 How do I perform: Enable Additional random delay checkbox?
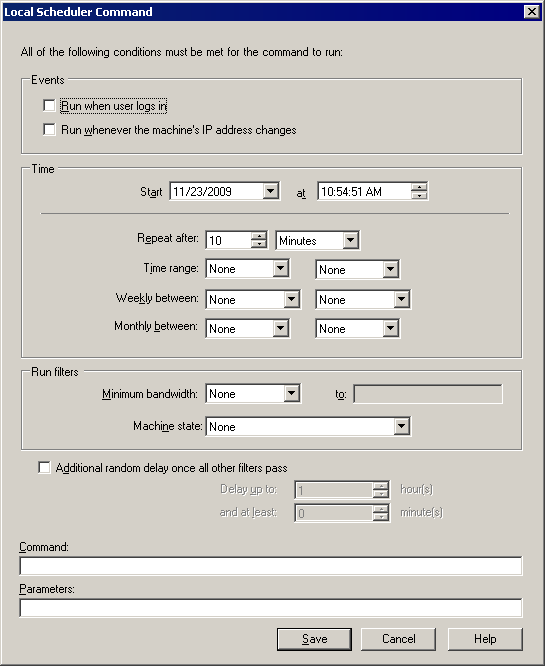click(x=44, y=467)
